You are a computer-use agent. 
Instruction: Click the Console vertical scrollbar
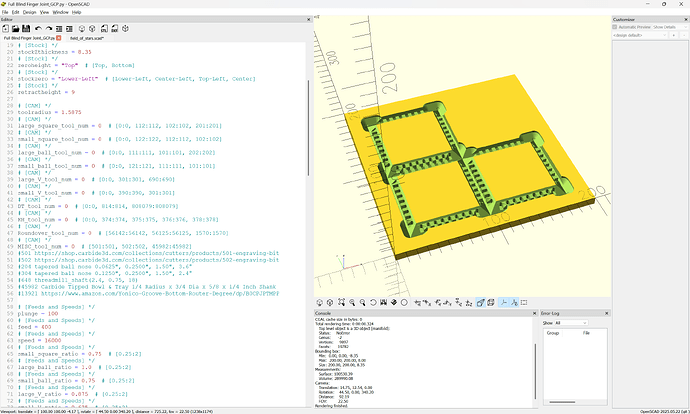pyautogui.click(x=535, y=370)
